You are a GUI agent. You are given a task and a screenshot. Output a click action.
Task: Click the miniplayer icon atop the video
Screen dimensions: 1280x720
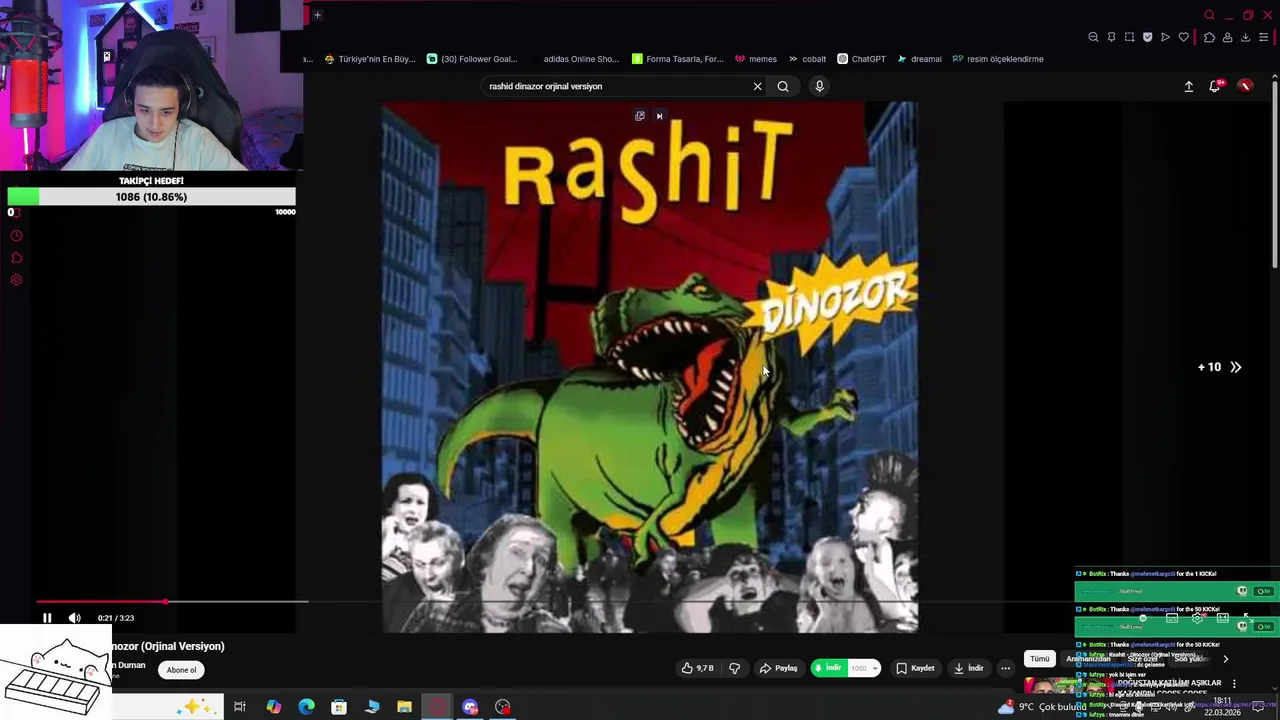(x=640, y=116)
